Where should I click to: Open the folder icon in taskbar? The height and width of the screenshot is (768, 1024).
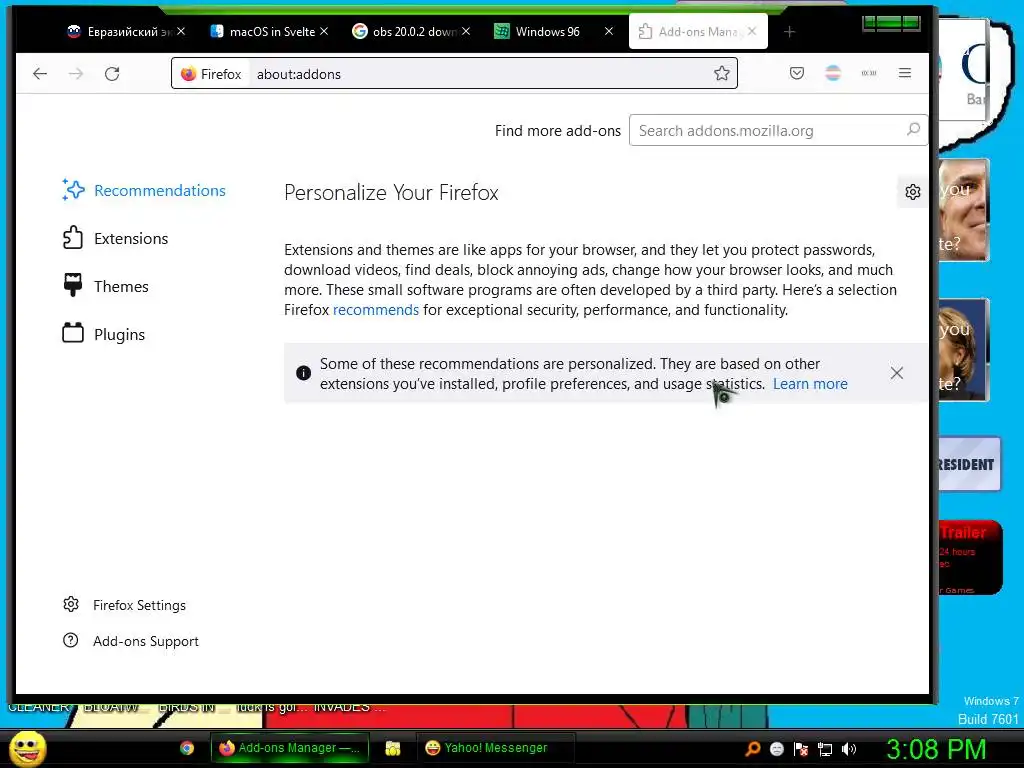pyautogui.click(x=392, y=748)
